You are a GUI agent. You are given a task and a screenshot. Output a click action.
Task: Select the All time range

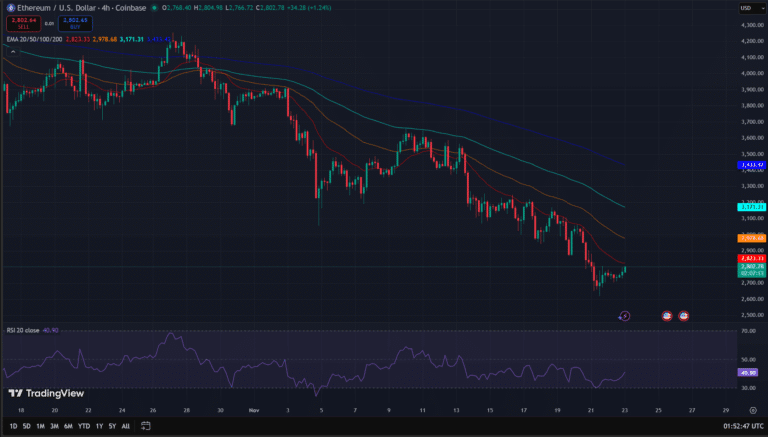pos(124,425)
